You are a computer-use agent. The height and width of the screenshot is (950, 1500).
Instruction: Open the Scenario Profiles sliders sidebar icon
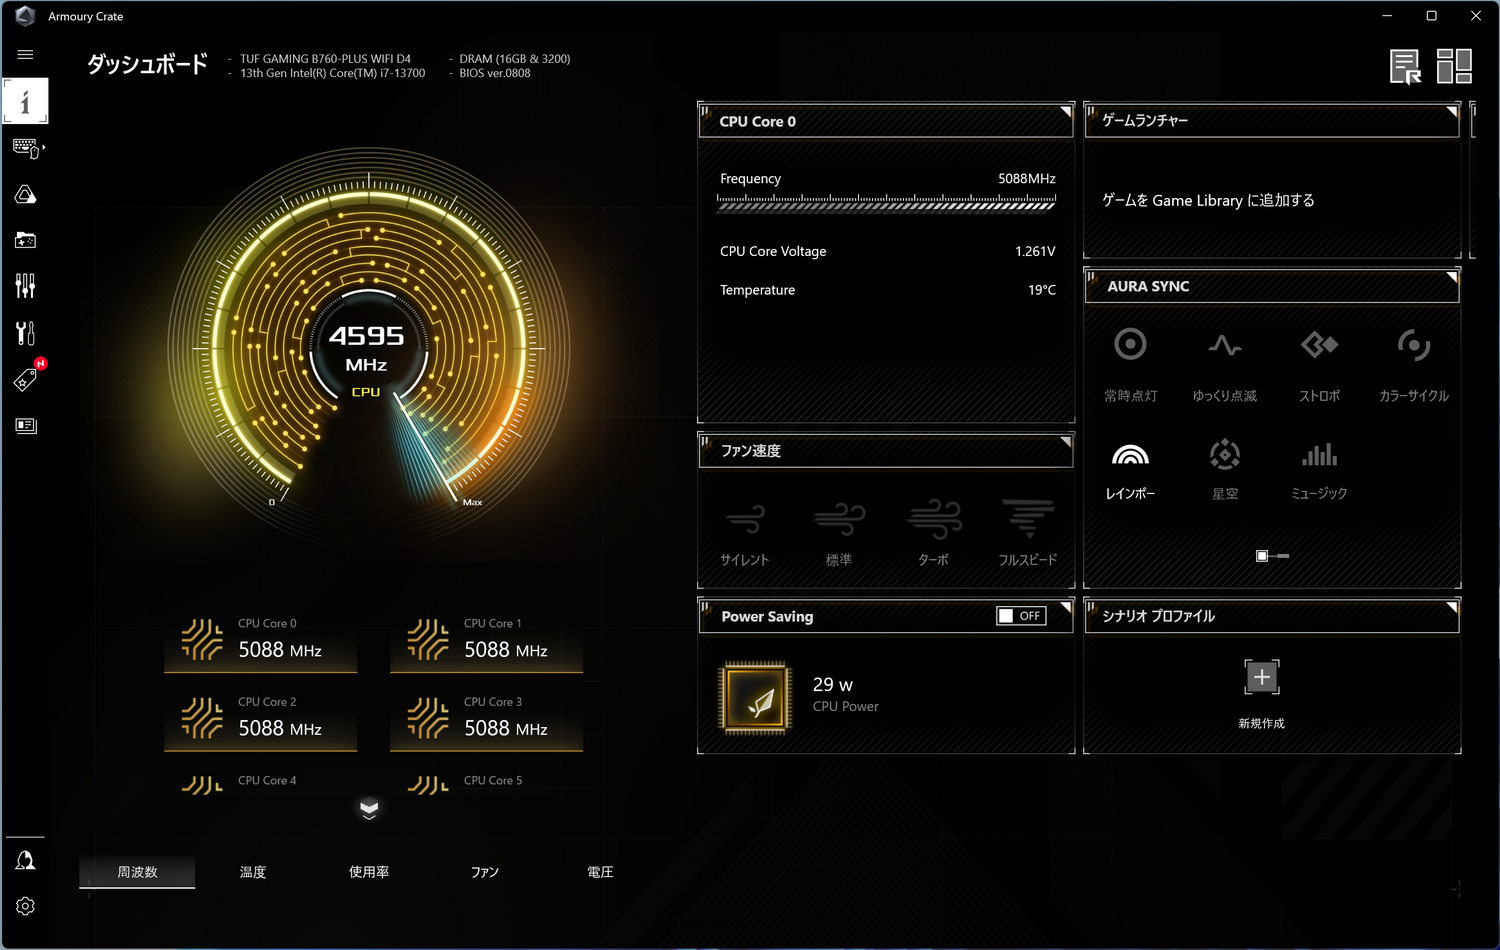tap(26, 286)
